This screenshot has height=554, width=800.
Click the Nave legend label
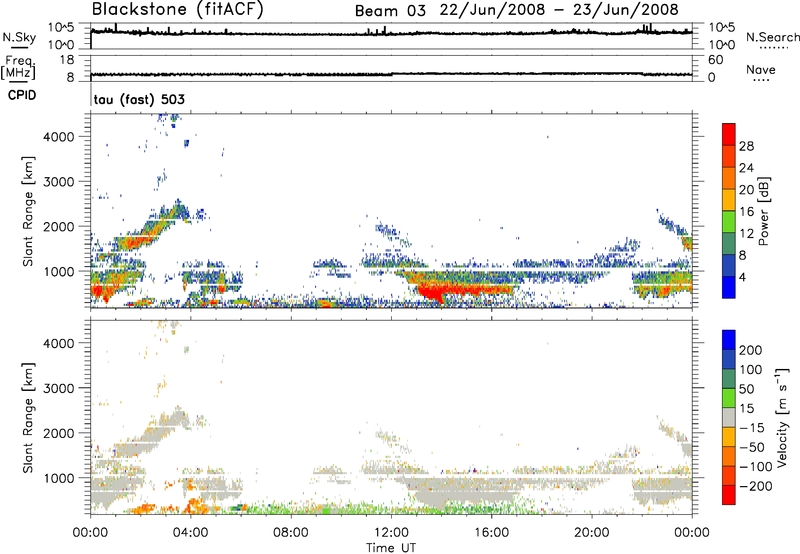(x=761, y=70)
